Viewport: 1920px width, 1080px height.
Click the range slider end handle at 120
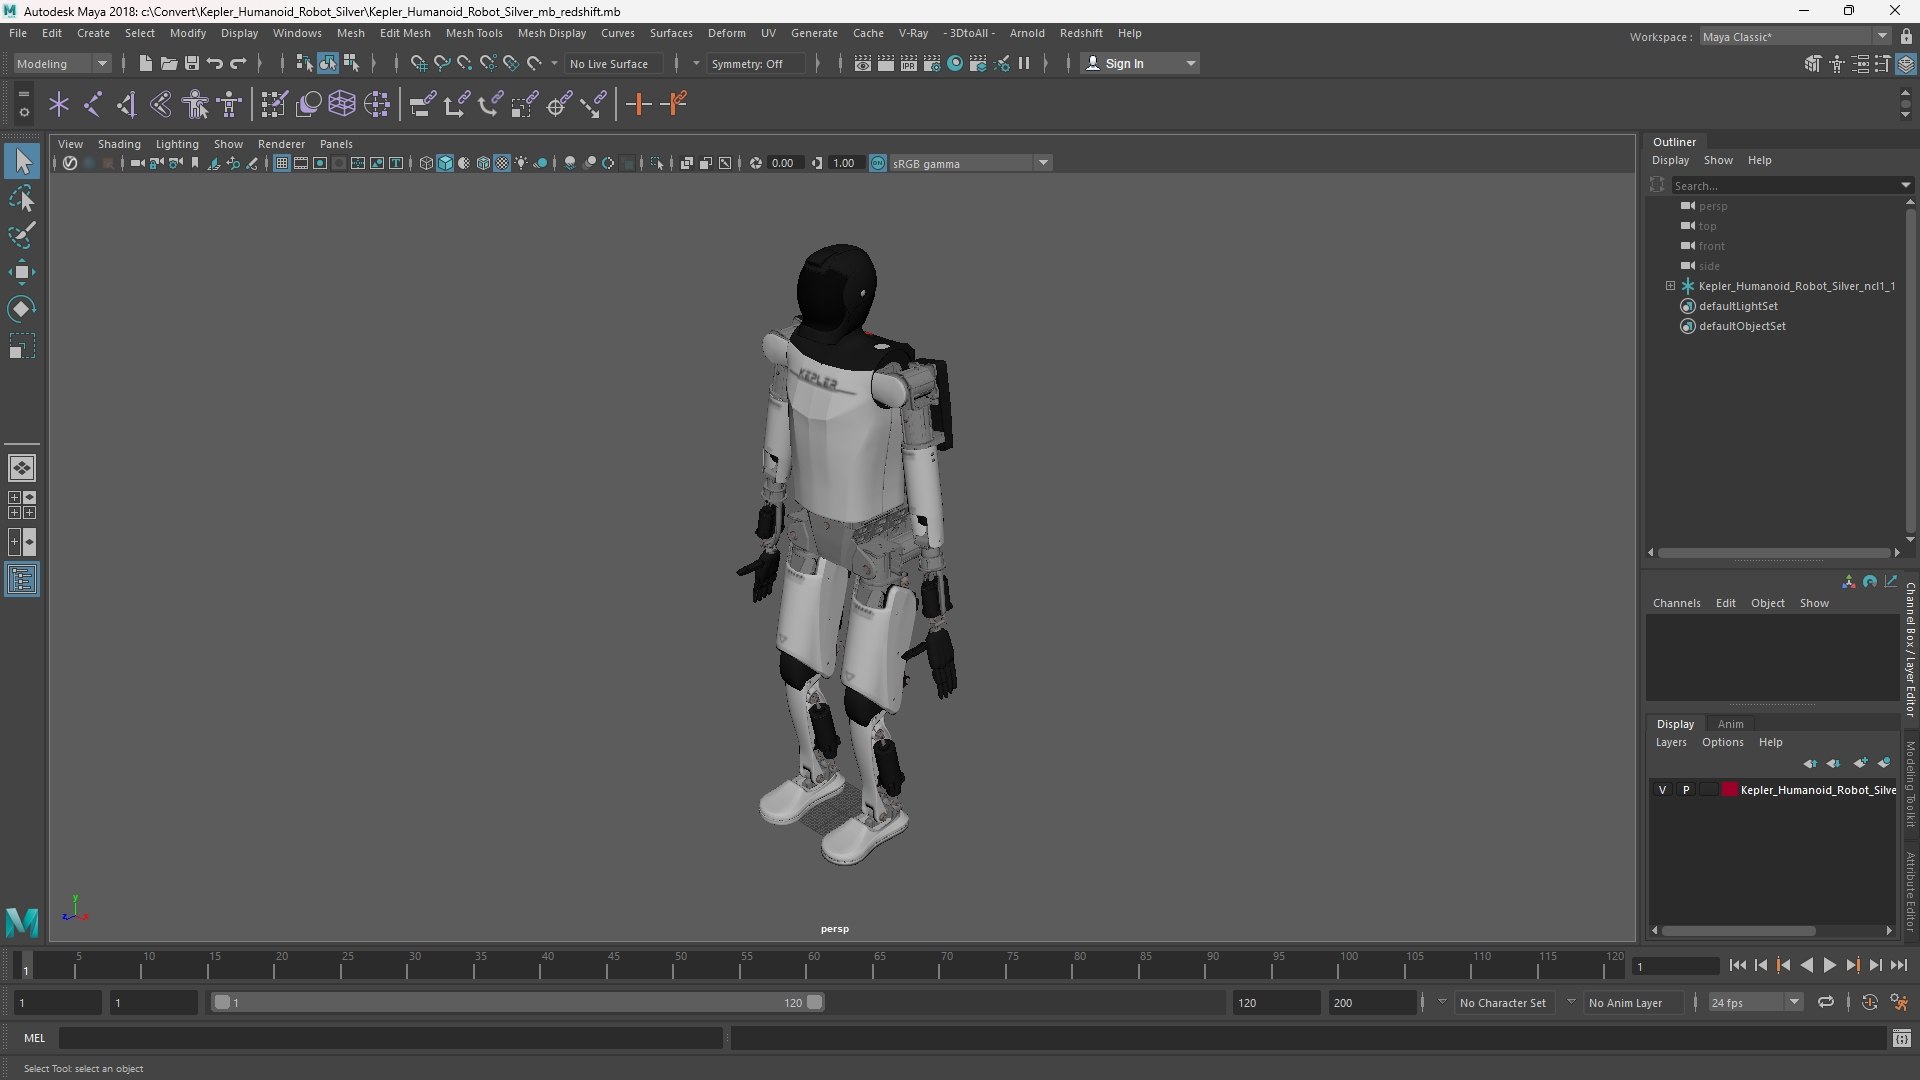click(x=815, y=1002)
